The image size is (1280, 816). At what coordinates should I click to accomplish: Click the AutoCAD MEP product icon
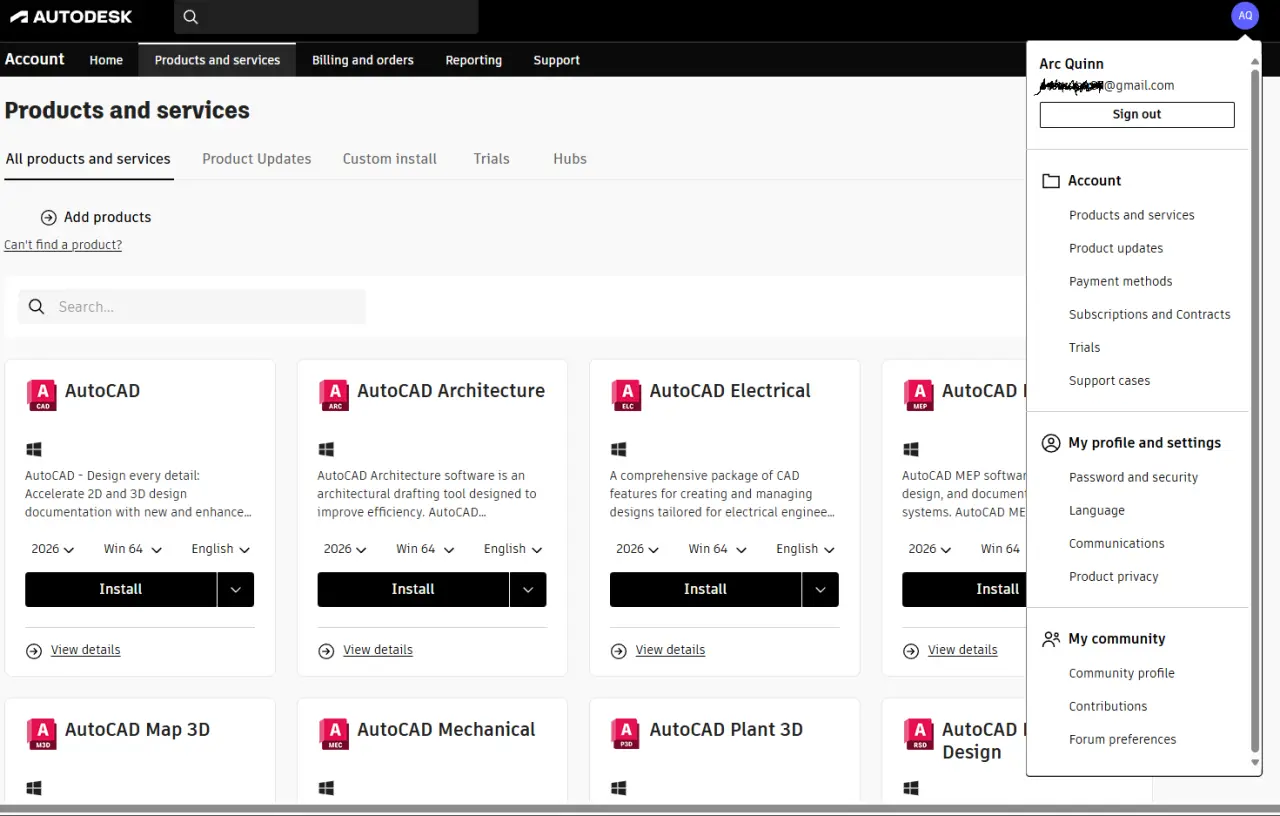(919, 395)
